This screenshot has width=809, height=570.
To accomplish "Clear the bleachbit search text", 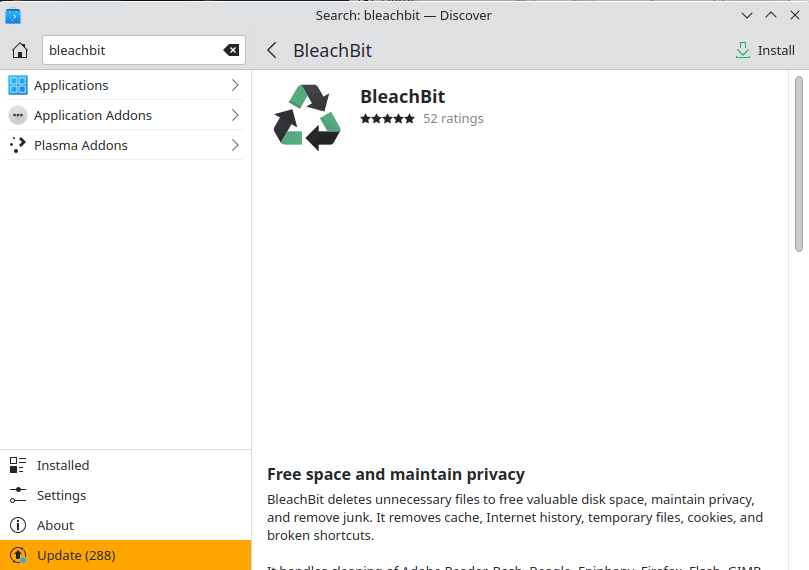I will click(231, 50).
